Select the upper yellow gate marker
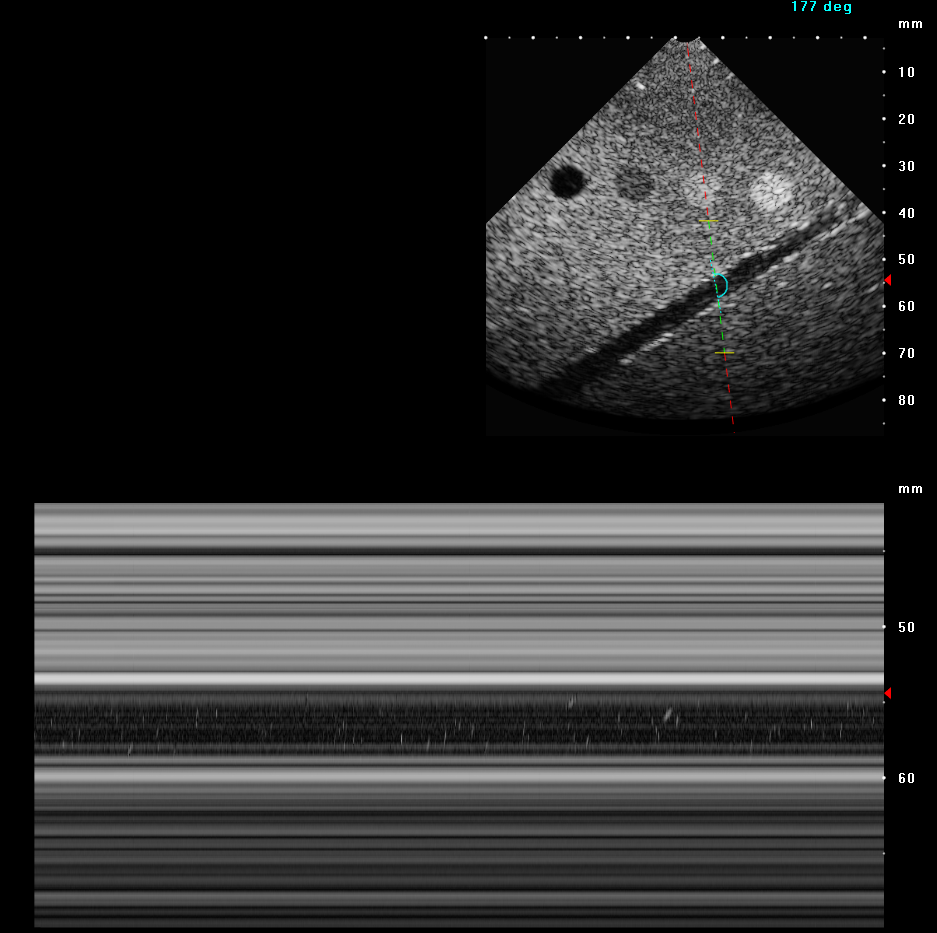This screenshot has width=937, height=933. [708, 220]
